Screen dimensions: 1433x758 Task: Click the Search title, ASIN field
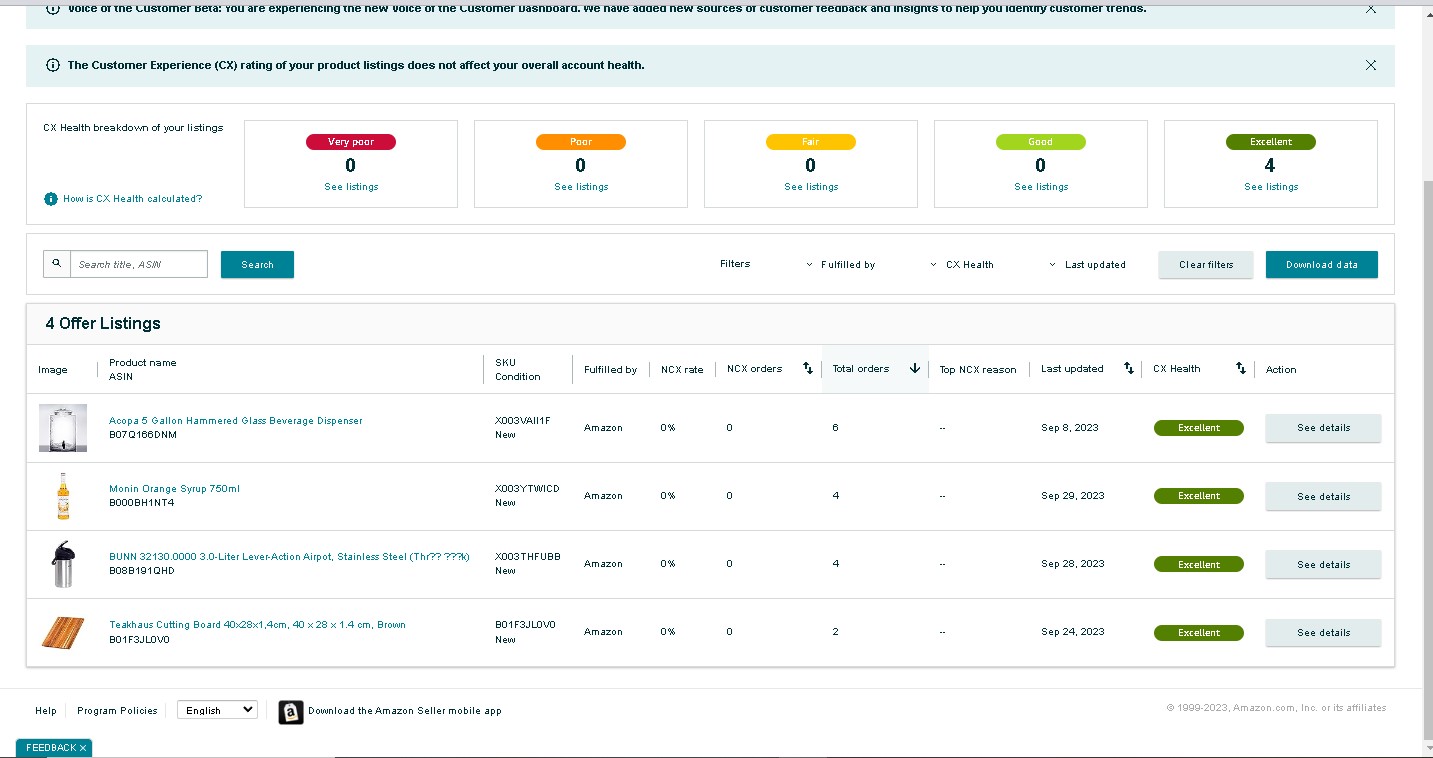click(139, 264)
